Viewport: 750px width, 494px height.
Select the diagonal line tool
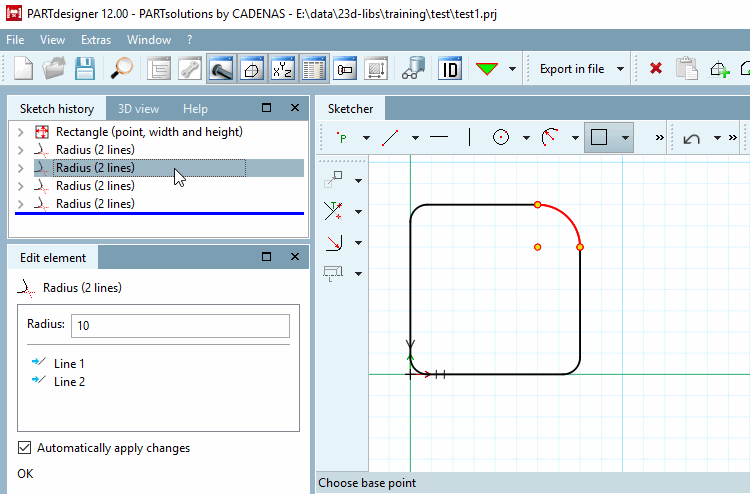[x=391, y=137]
